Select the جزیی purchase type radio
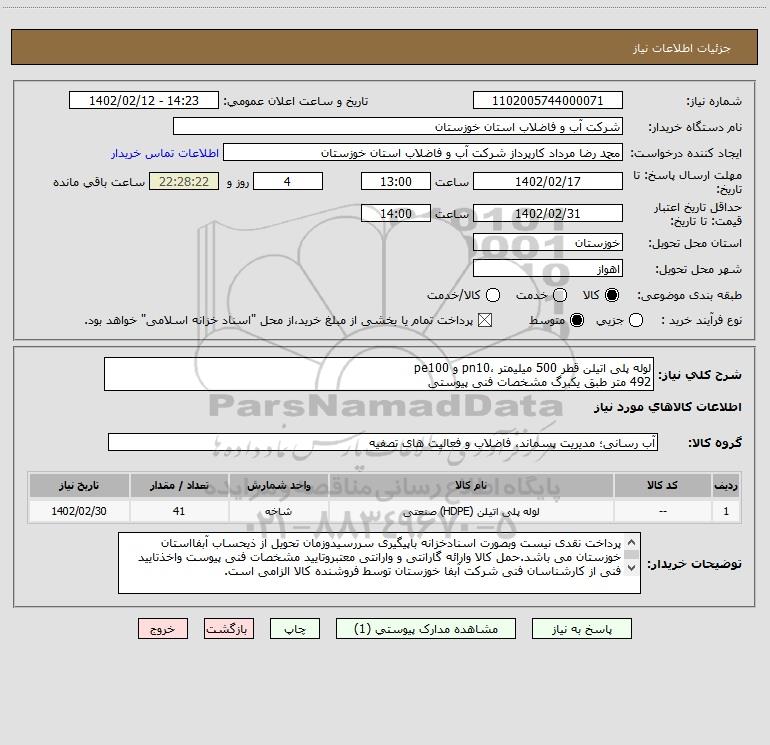Image resolution: width=770 pixels, height=745 pixels. (635, 320)
